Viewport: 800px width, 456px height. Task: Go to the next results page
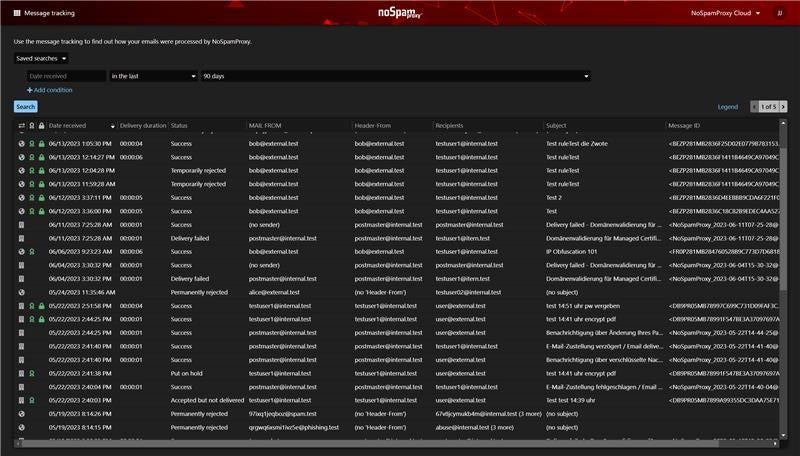(783, 107)
